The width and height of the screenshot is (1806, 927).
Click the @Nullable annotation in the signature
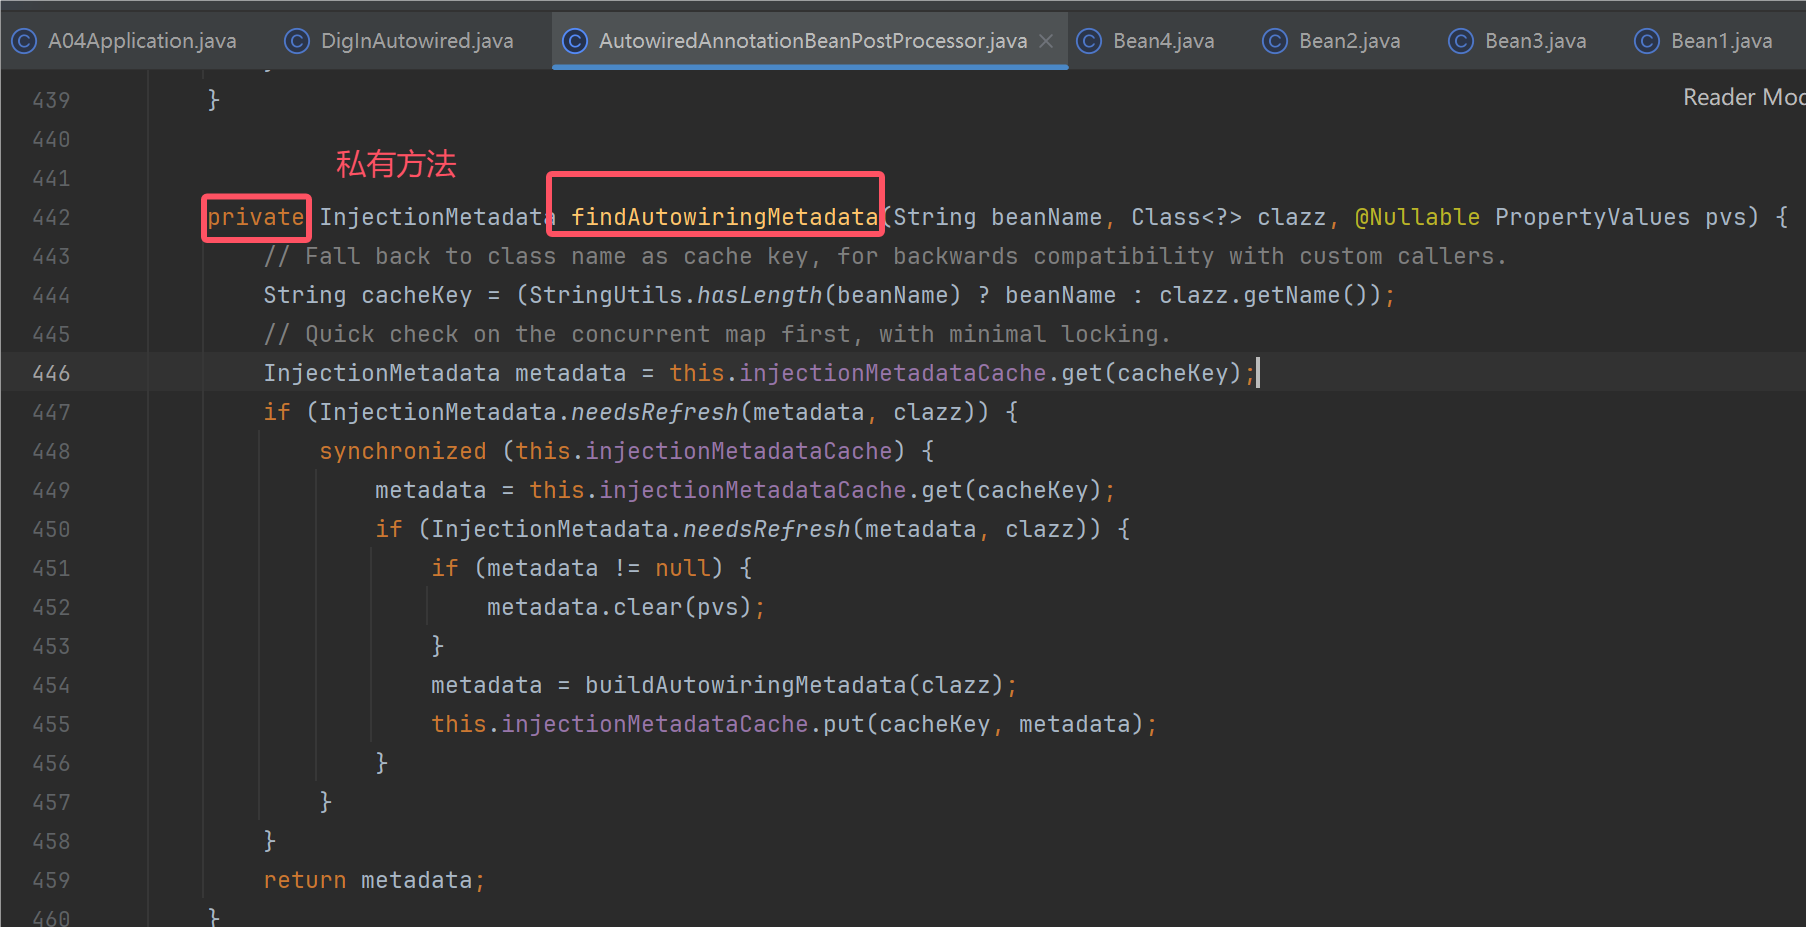pos(1417,218)
